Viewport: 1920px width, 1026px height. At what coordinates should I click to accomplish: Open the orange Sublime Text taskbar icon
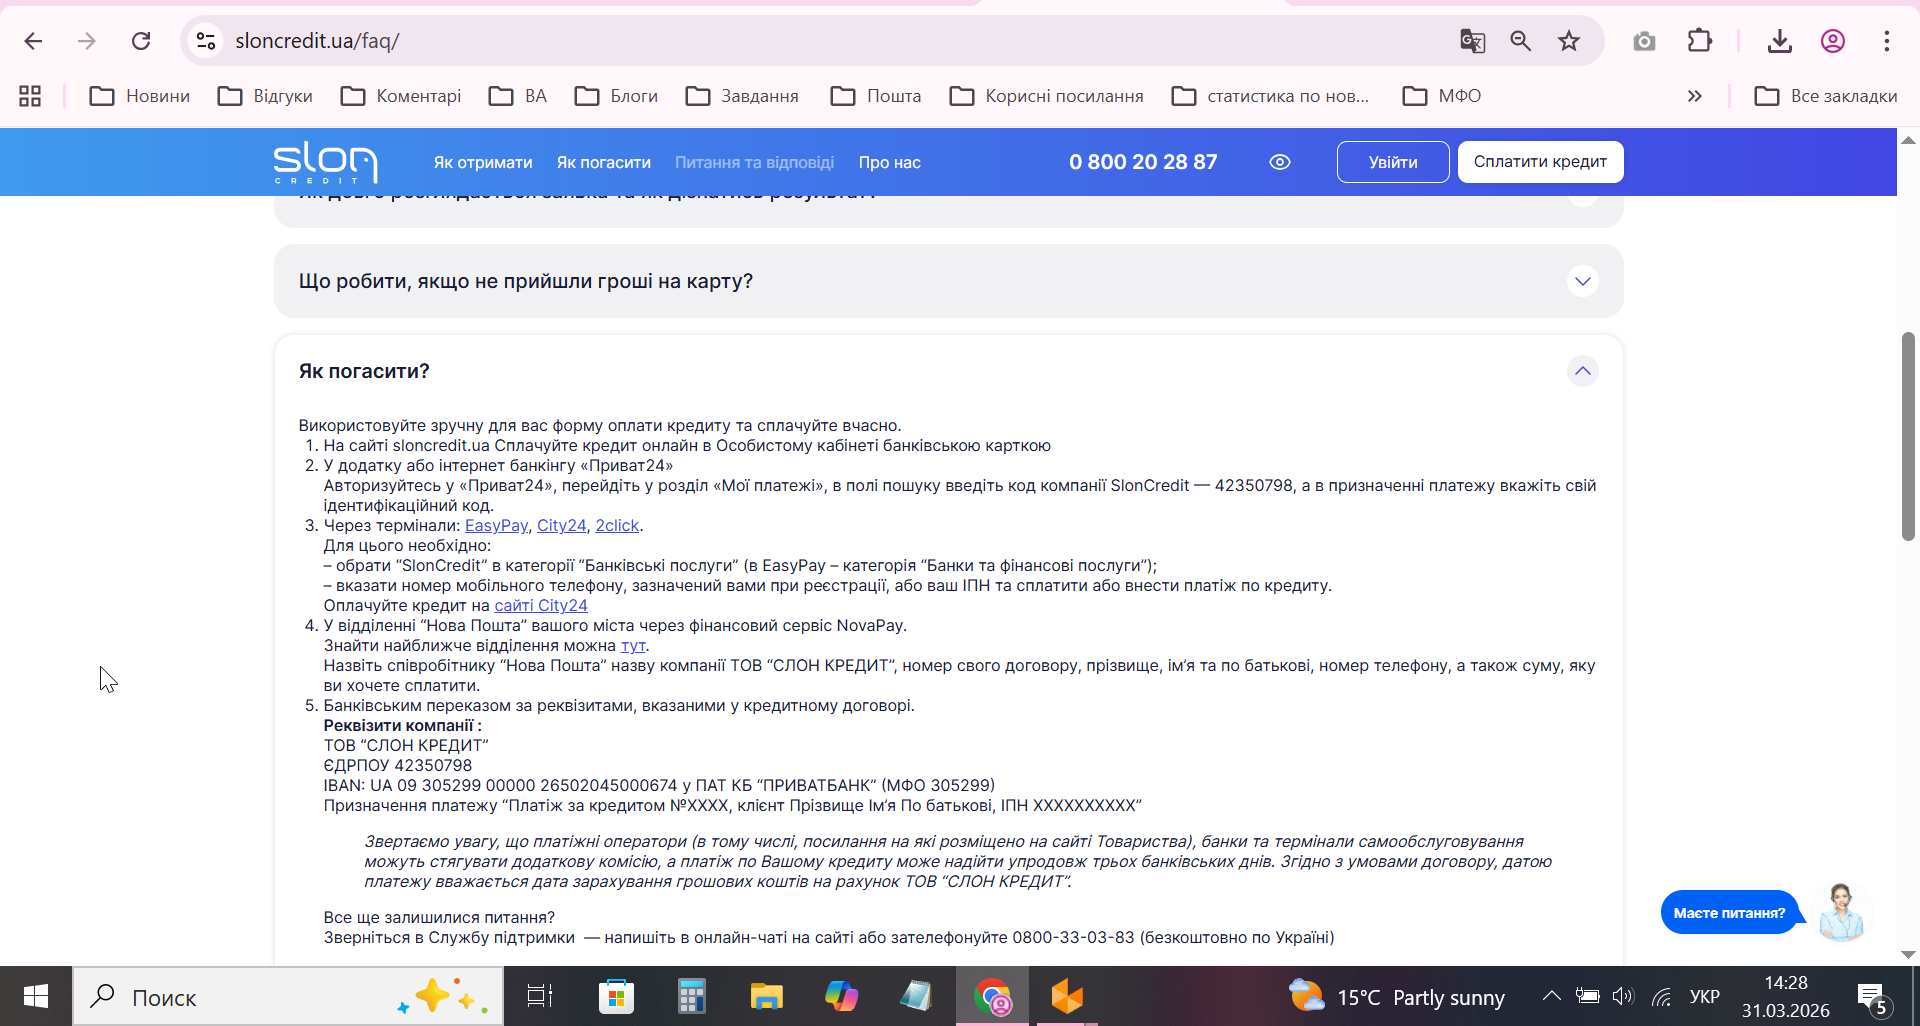(1067, 996)
